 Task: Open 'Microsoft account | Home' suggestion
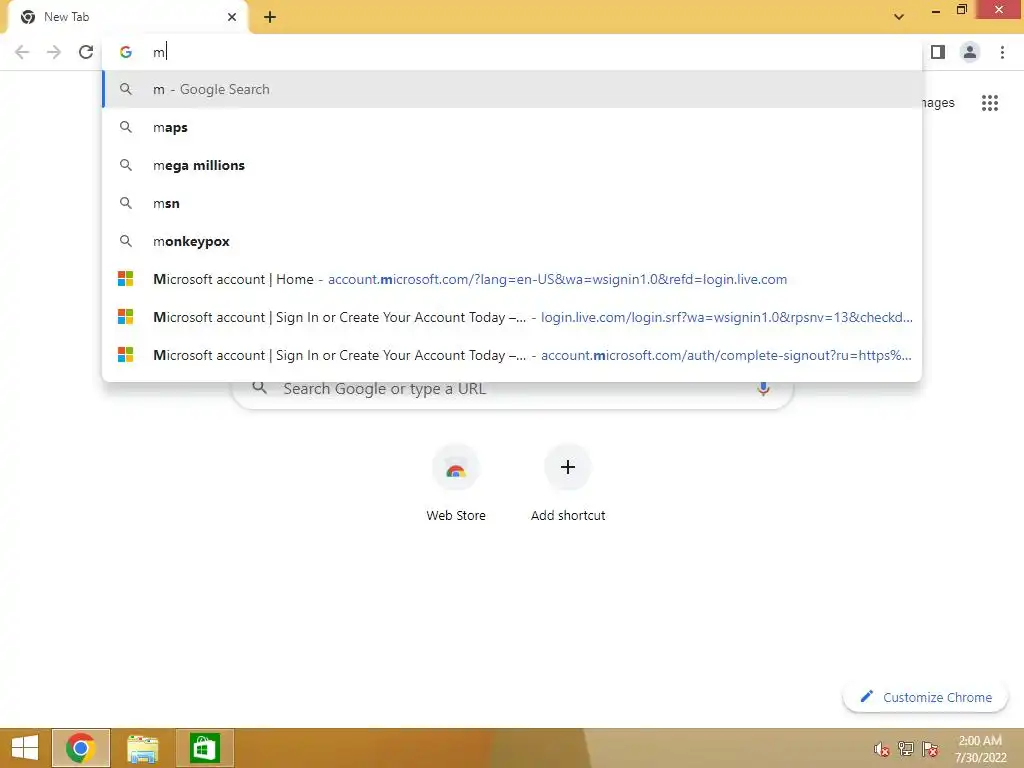click(512, 279)
